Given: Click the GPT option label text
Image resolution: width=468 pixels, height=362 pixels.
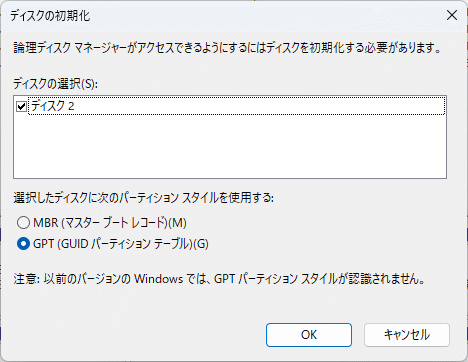Looking at the screenshot, I should tap(121, 244).
